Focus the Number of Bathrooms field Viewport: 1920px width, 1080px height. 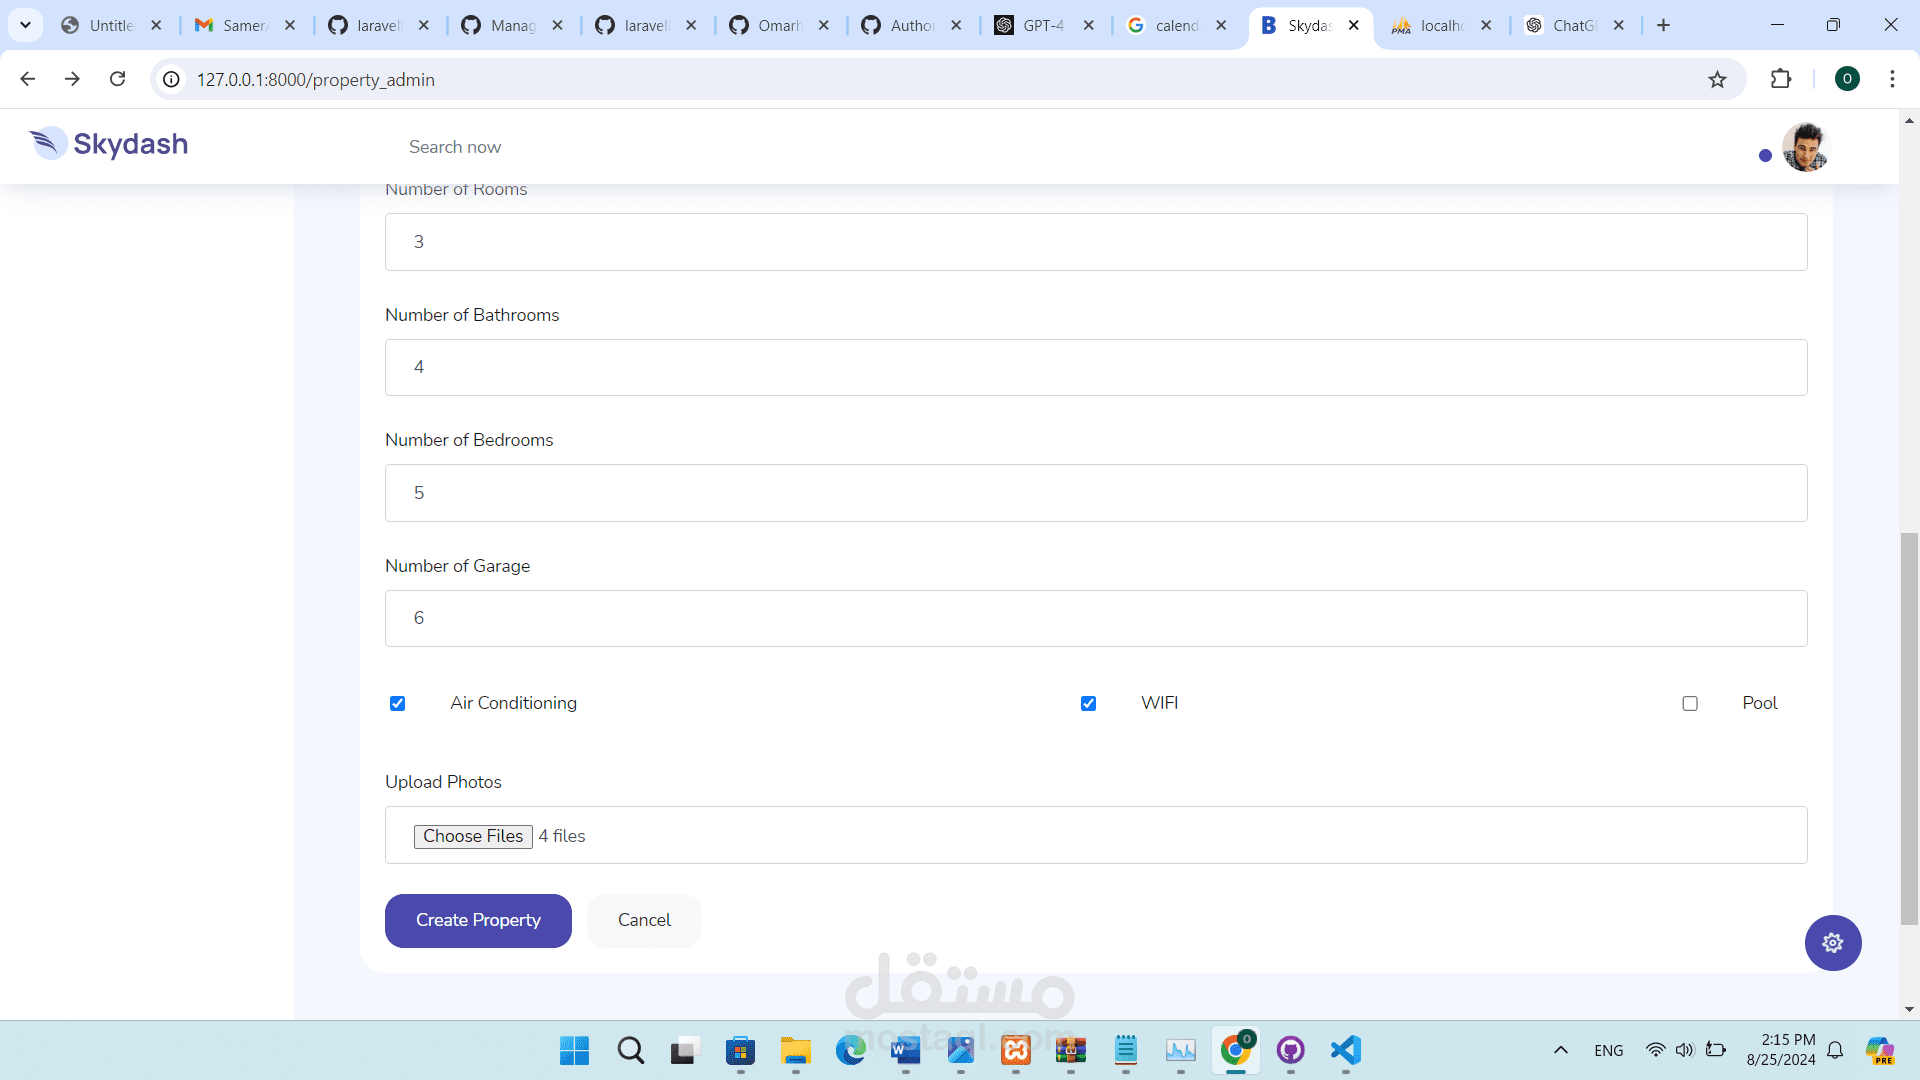tap(1096, 367)
